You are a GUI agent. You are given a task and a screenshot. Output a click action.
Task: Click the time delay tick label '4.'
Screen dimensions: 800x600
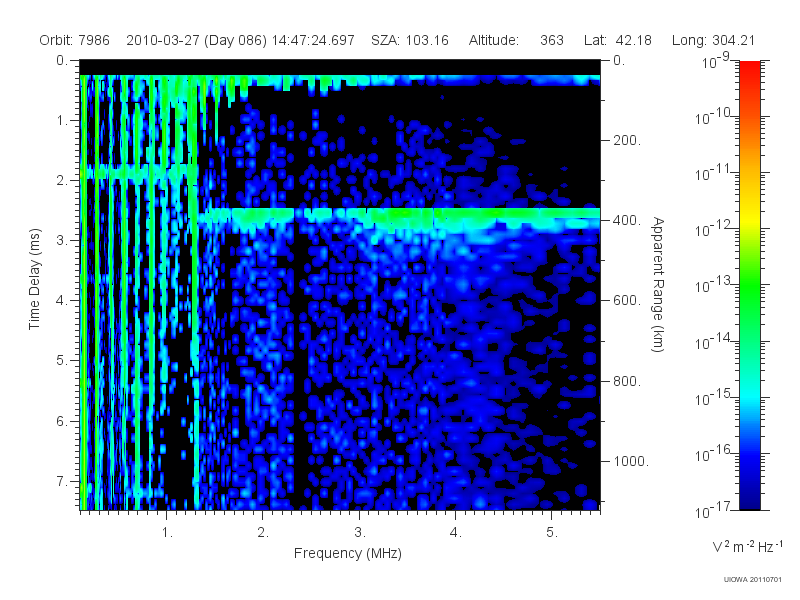61,301
